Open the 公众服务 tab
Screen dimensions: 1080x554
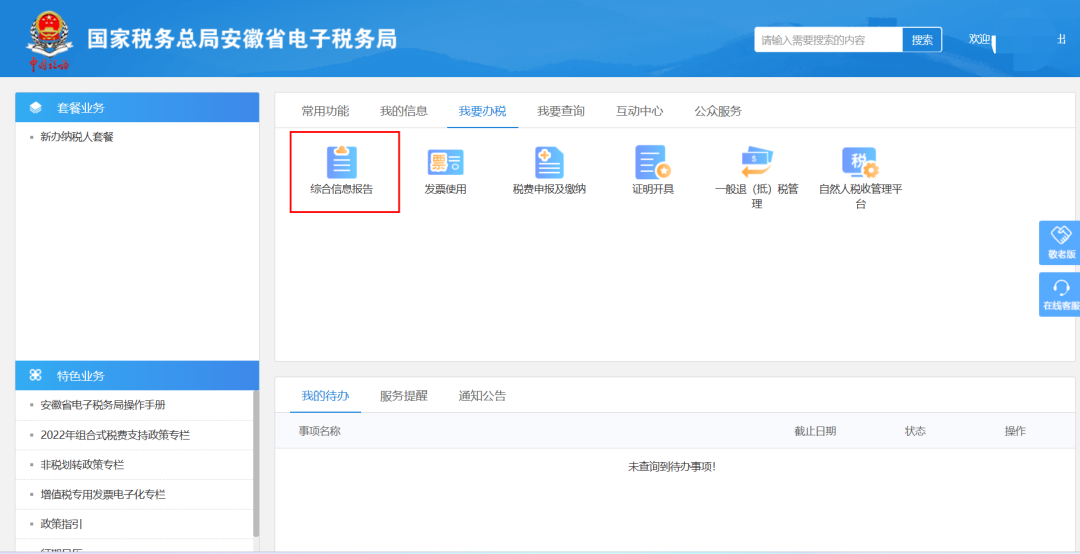718,111
